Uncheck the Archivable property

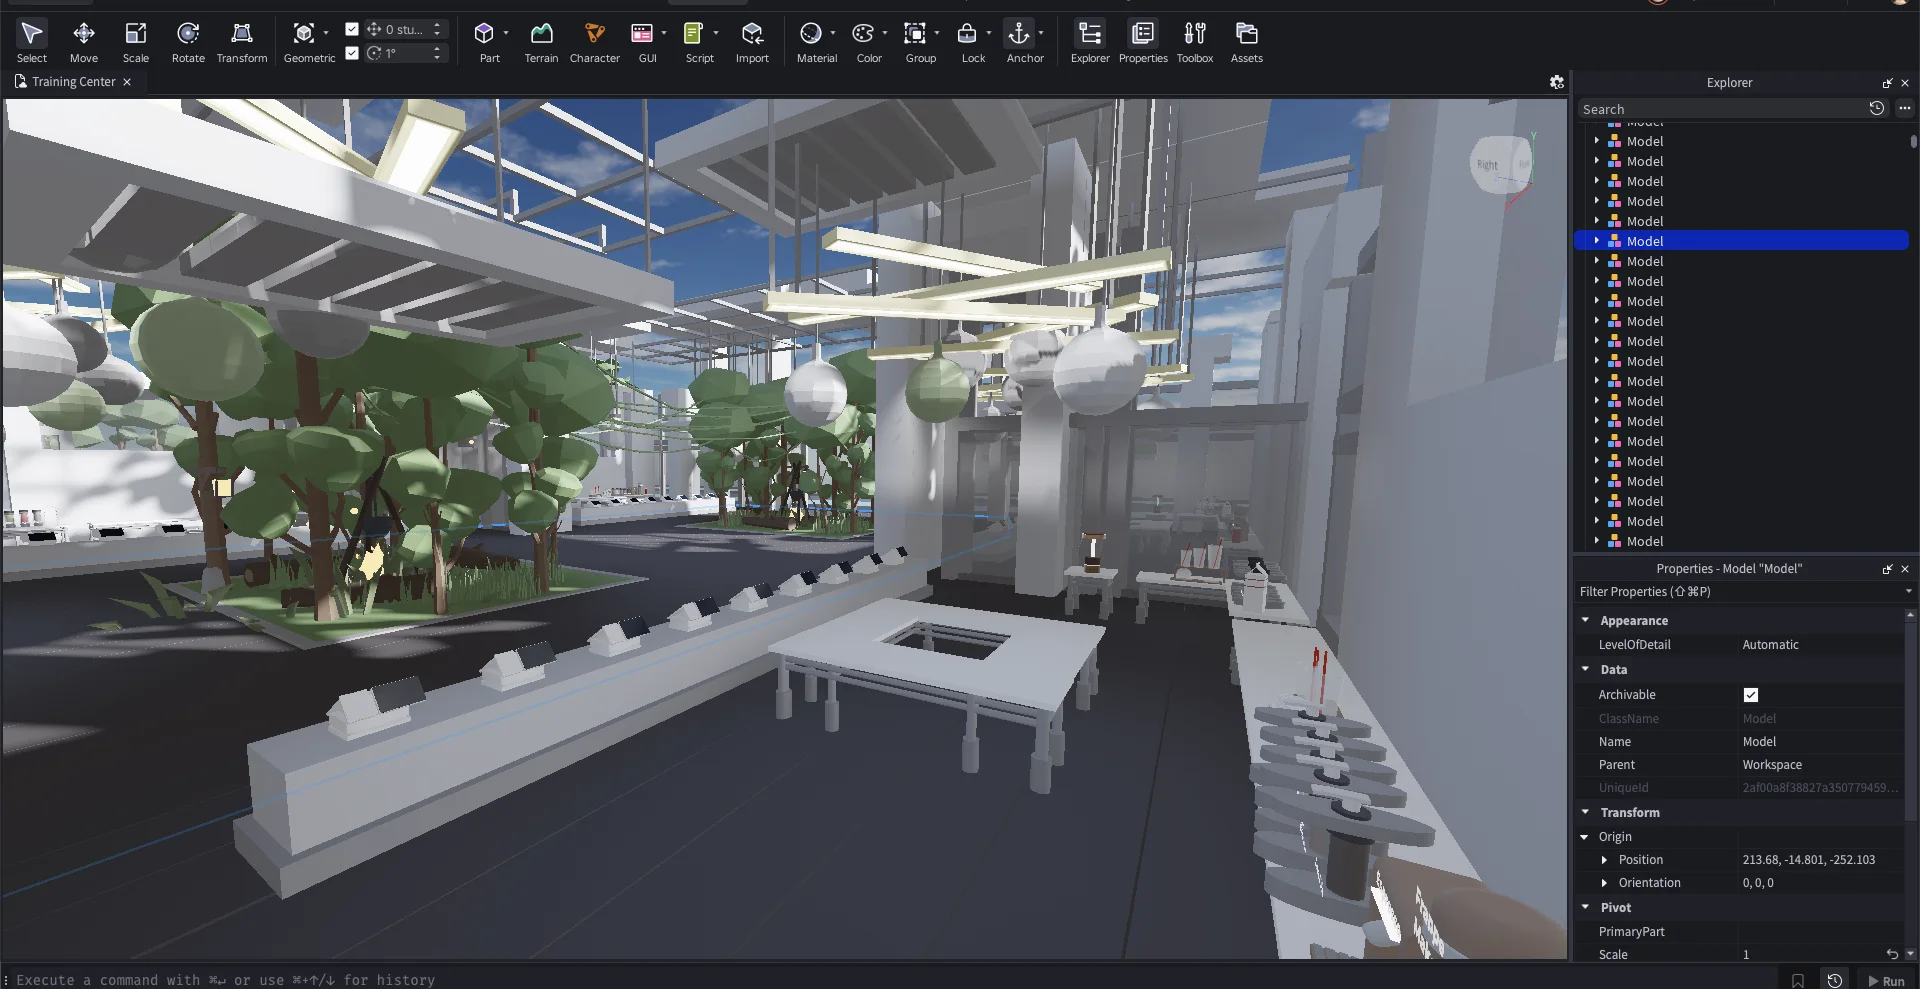point(1751,695)
